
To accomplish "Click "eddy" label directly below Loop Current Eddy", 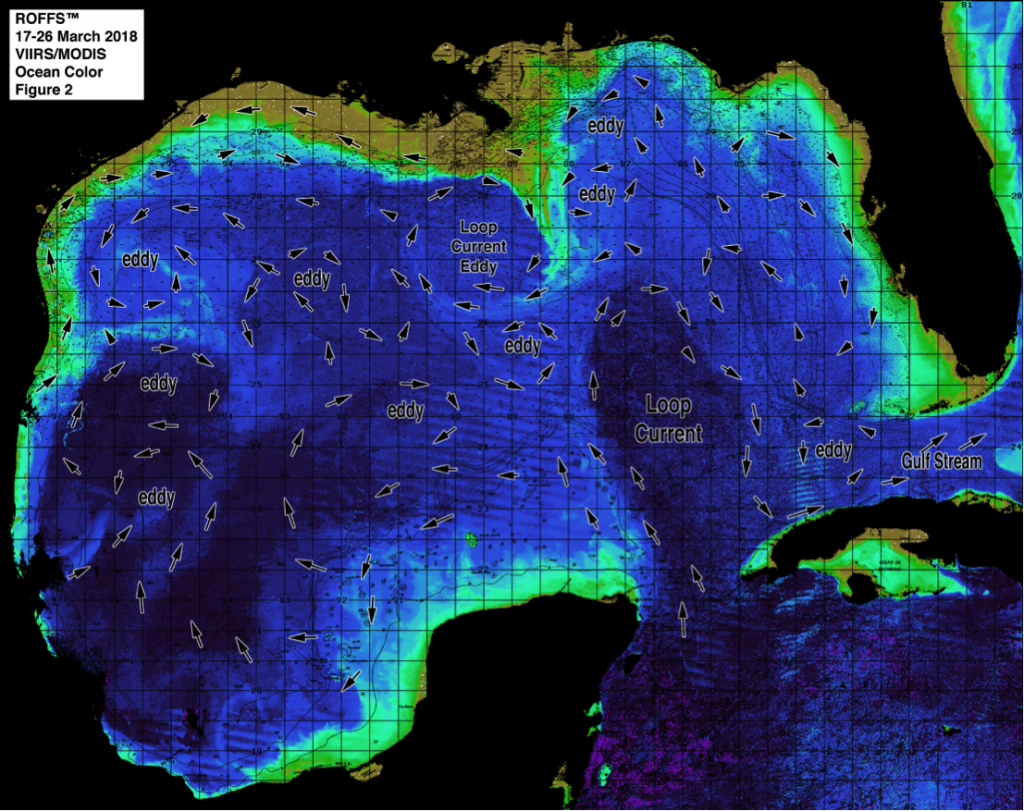I will 522,346.
